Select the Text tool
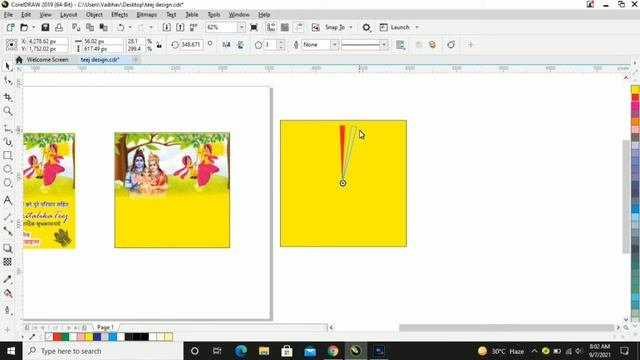 [x=7, y=200]
